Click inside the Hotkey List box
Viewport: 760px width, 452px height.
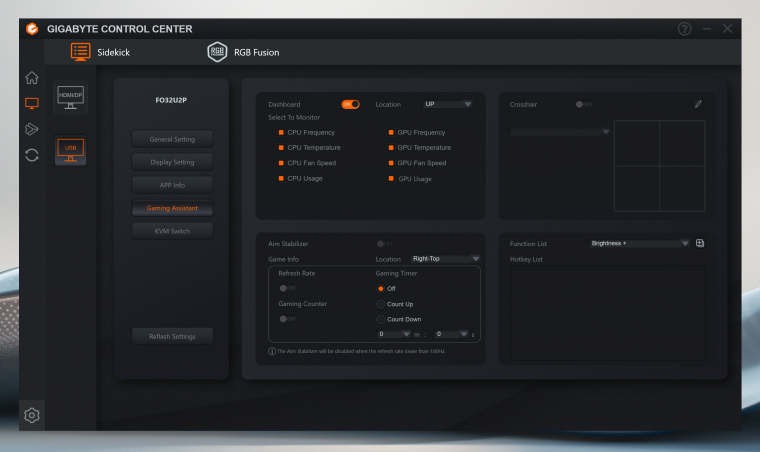[x=608, y=313]
